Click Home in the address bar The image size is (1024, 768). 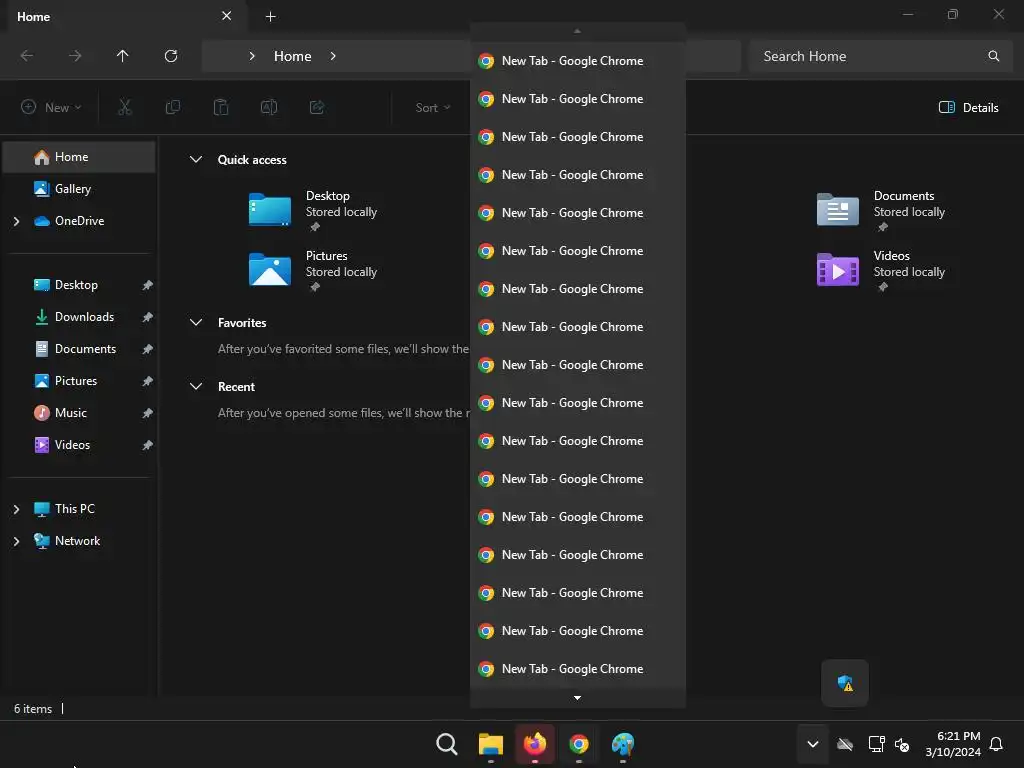293,56
